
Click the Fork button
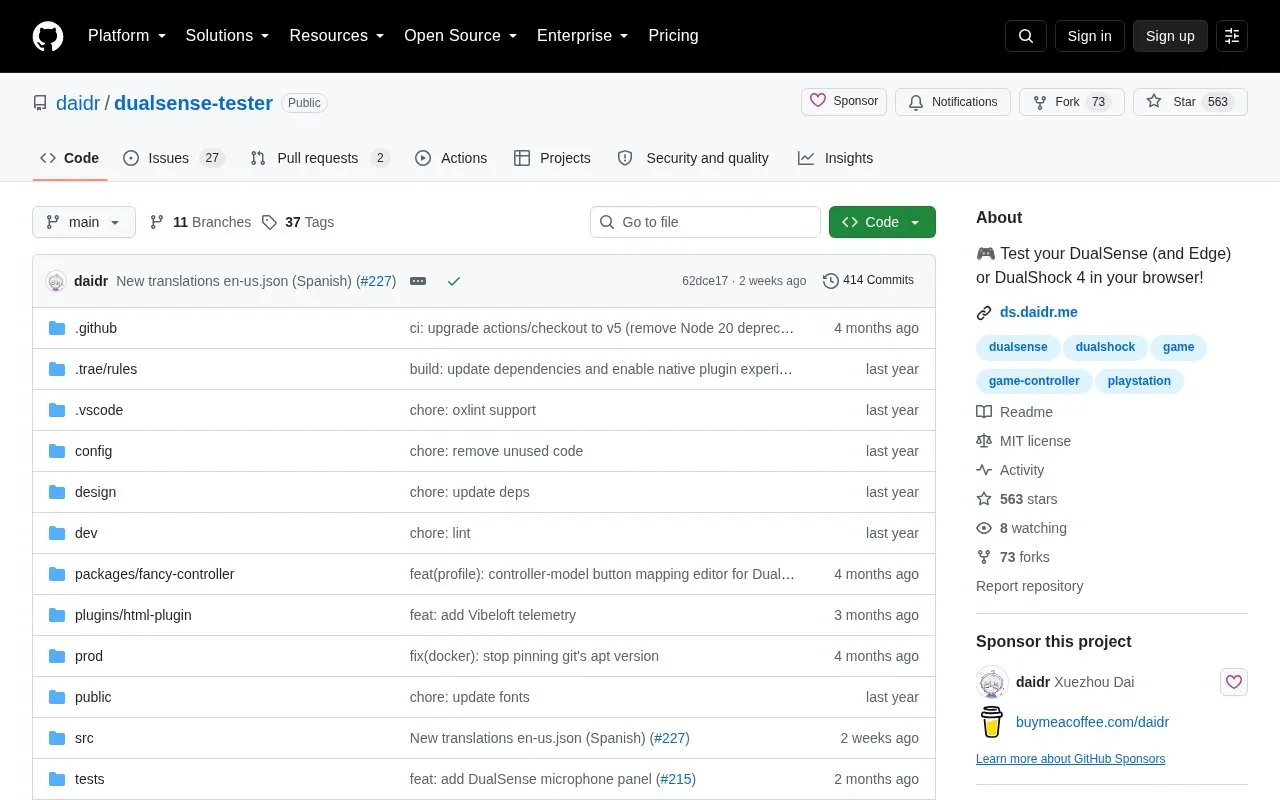[x=1072, y=102]
